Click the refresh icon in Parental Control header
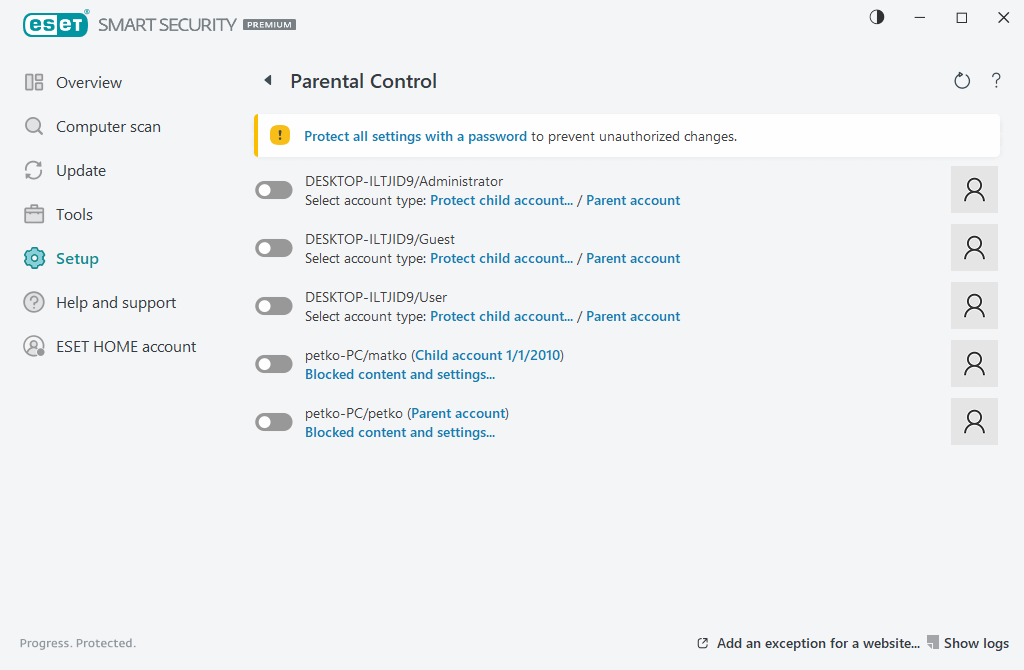The image size is (1024, 670). (962, 81)
